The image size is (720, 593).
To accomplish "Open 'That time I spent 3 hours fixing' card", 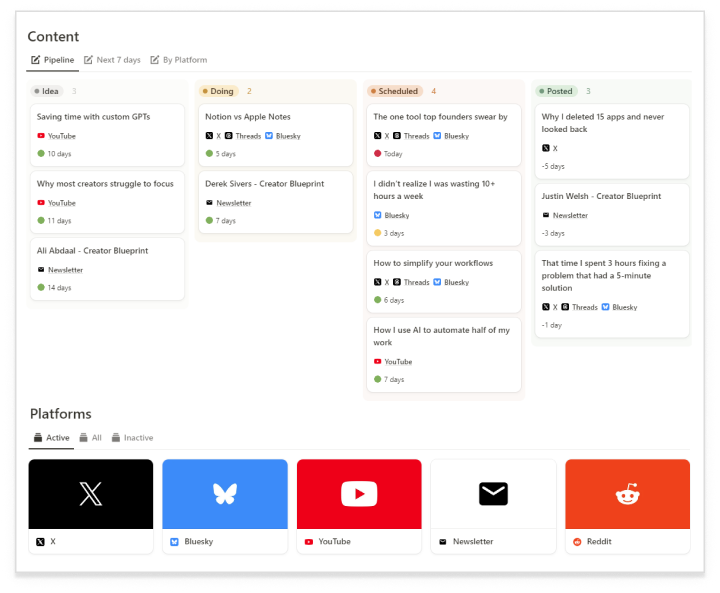I will (x=612, y=294).
